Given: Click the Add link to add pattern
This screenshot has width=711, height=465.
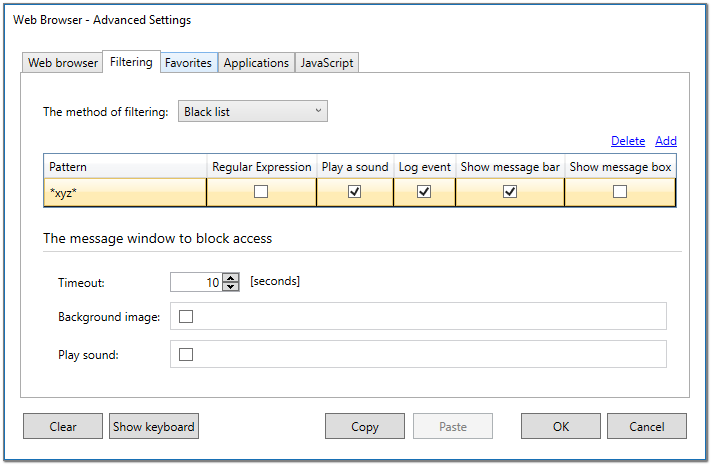Looking at the screenshot, I should pyautogui.click(x=666, y=141).
